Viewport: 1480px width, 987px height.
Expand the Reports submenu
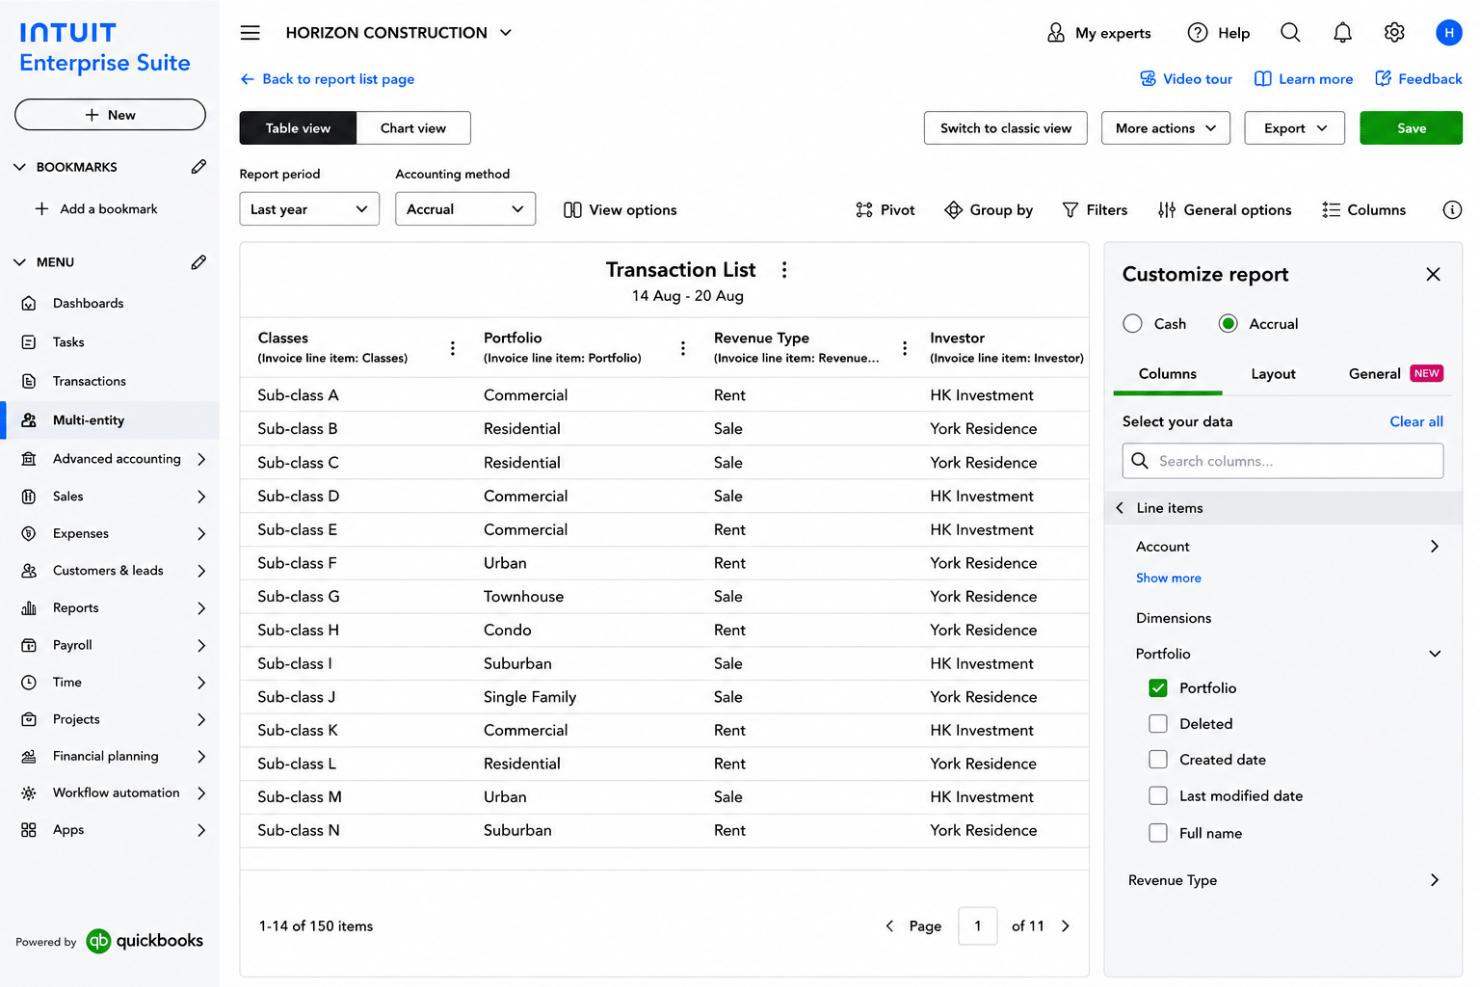[201, 608]
